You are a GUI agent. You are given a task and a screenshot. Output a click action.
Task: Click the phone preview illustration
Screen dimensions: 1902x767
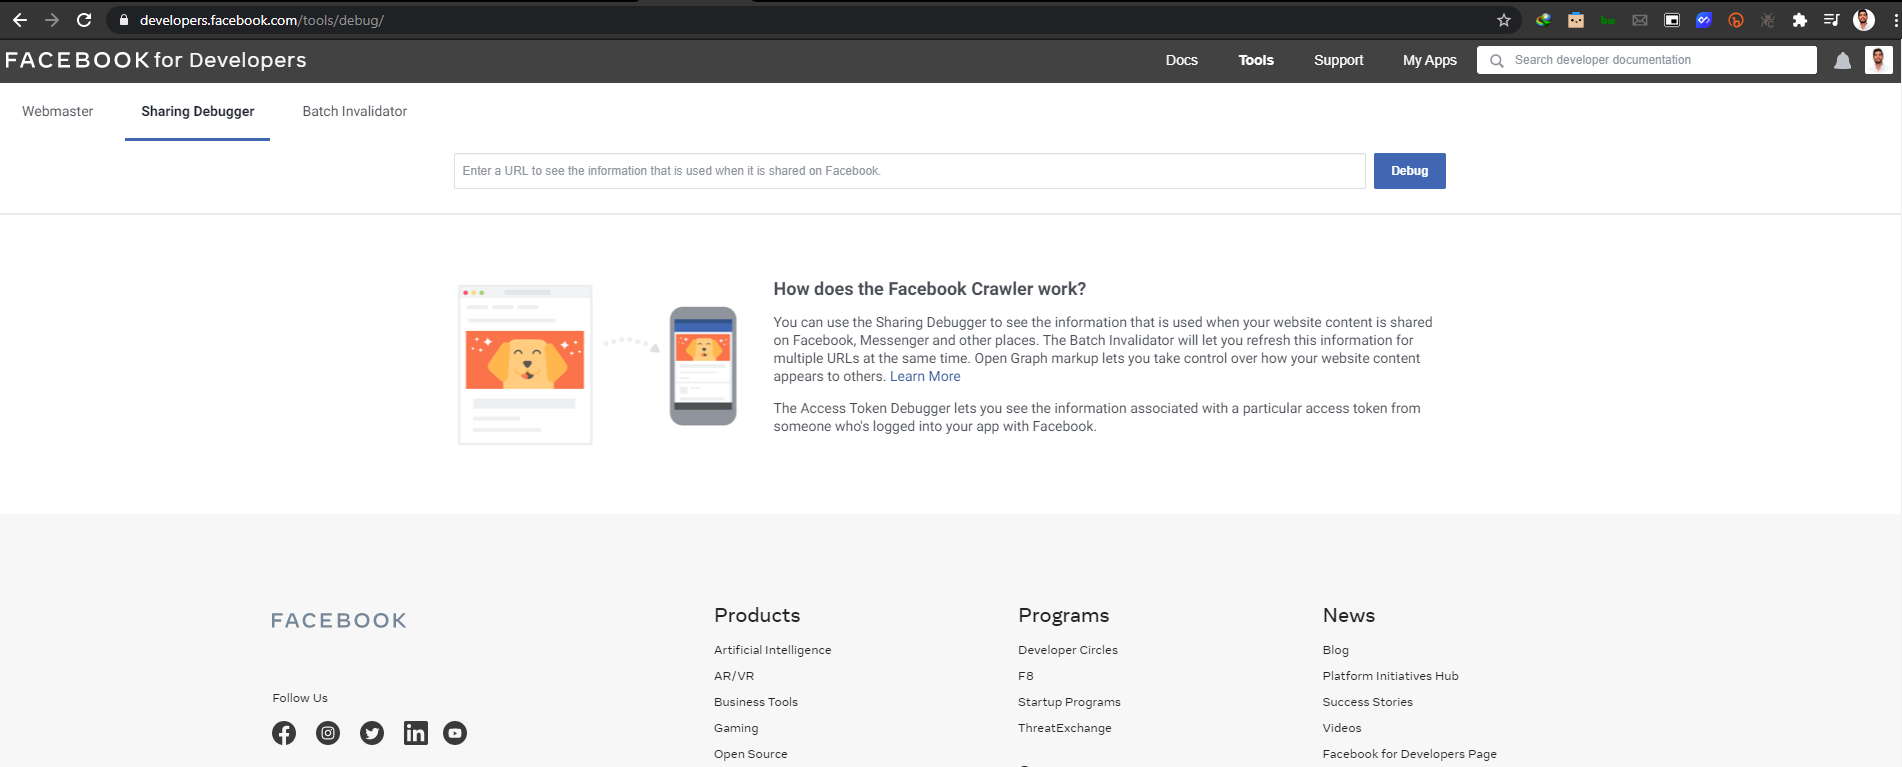pyautogui.click(x=703, y=366)
